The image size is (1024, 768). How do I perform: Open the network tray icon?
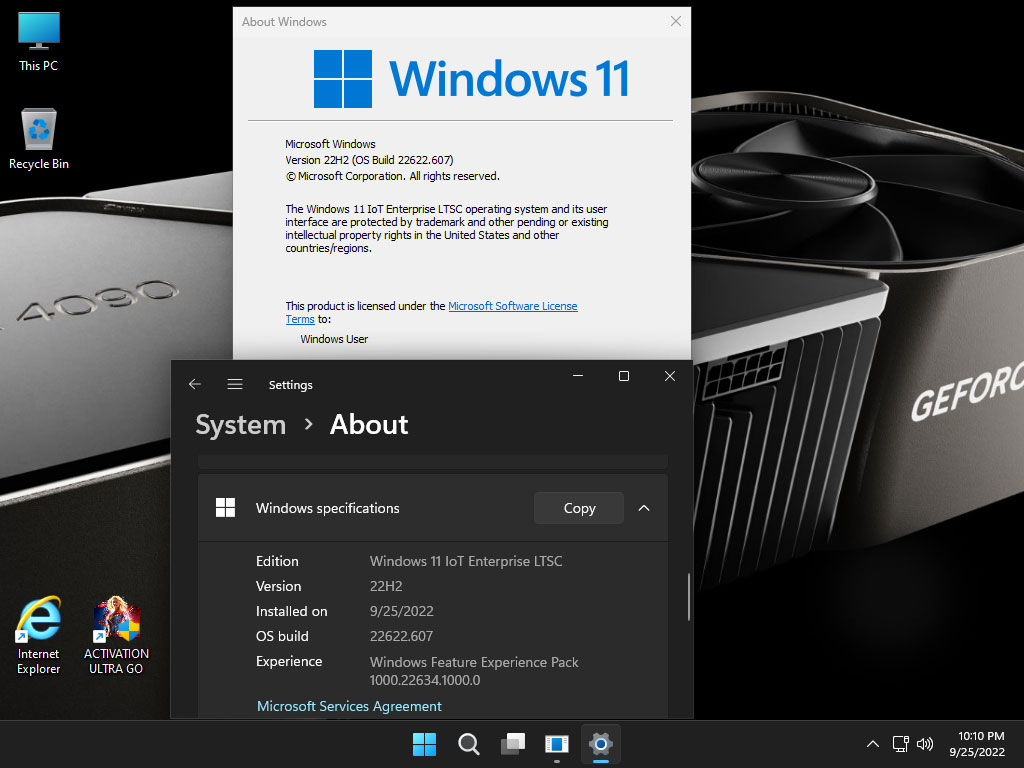[x=901, y=744]
